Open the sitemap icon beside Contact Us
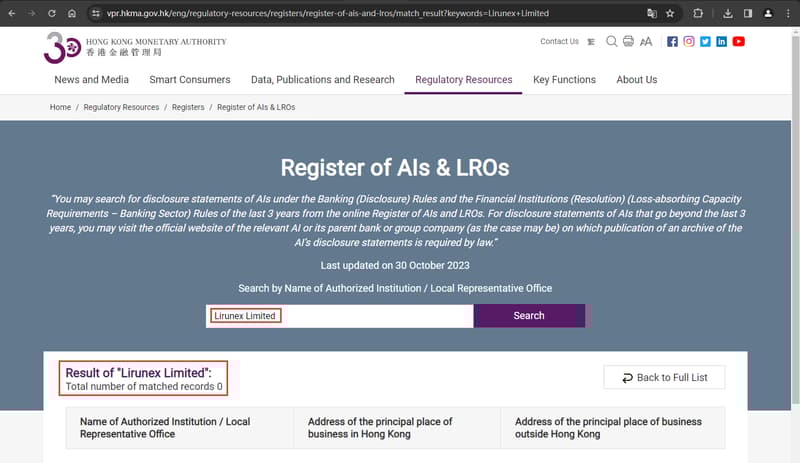Viewport: 800px width, 463px height. point(591,42)
